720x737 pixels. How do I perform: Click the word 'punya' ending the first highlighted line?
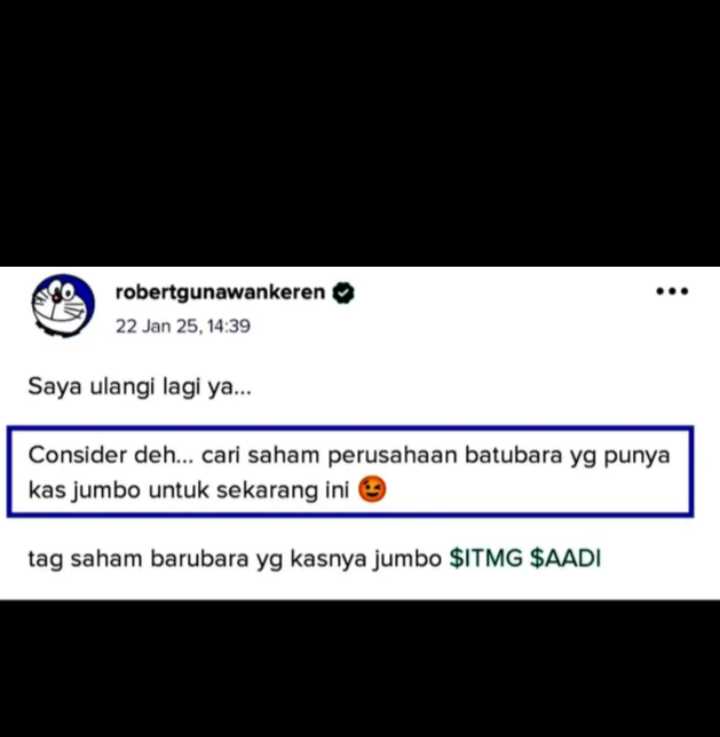(x=636, y=456)
